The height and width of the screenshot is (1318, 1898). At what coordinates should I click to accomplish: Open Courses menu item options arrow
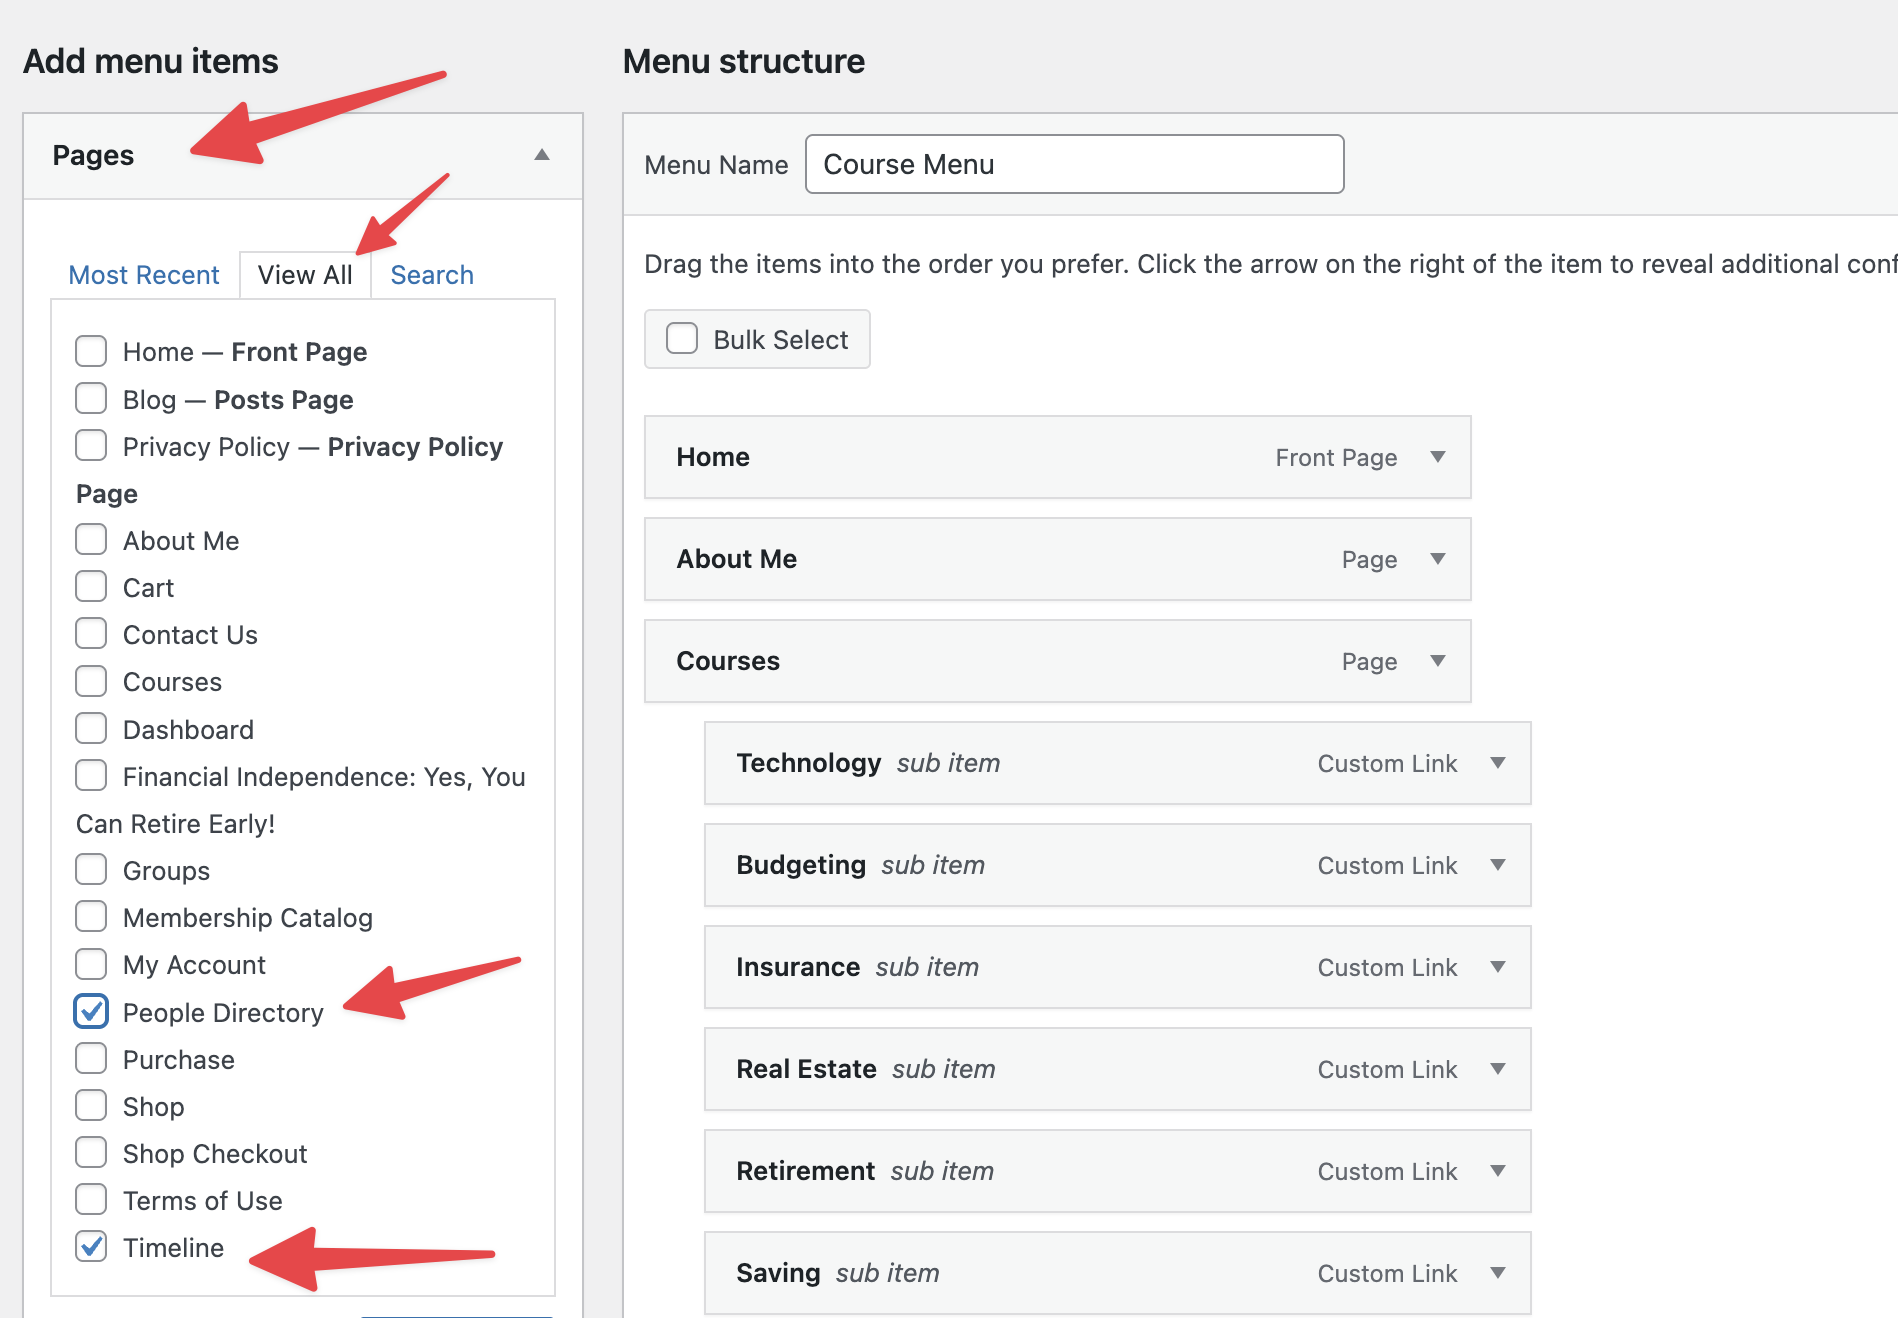click(x=1438, y=661)
